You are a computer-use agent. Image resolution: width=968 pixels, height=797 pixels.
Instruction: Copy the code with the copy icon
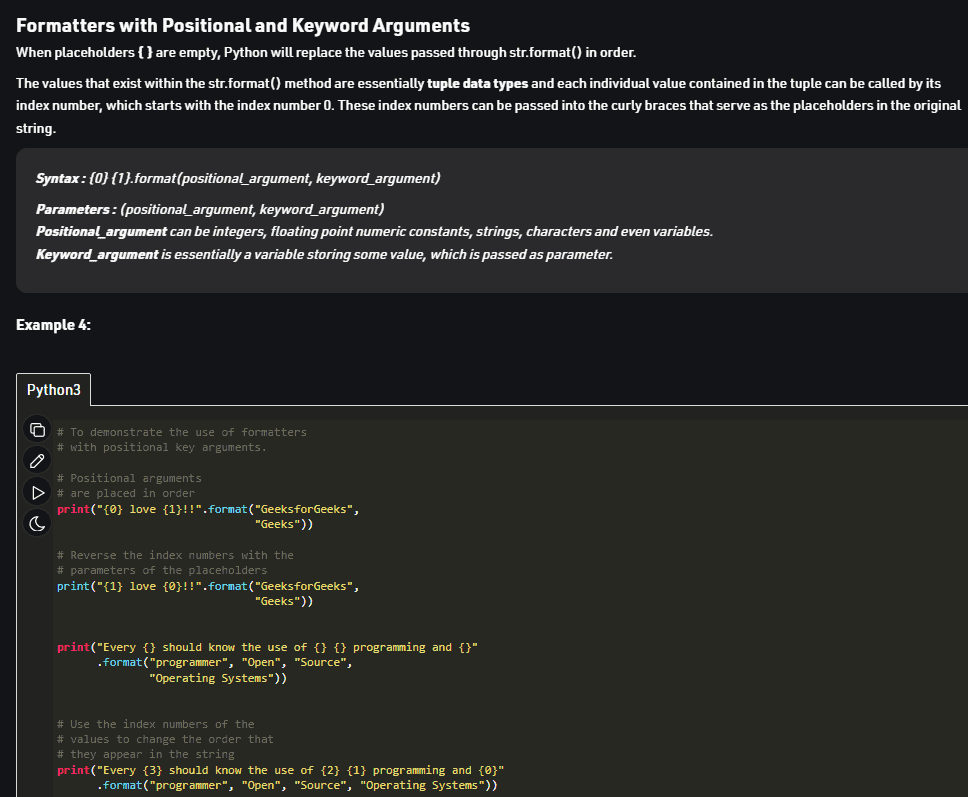click(x=37, y=429)
